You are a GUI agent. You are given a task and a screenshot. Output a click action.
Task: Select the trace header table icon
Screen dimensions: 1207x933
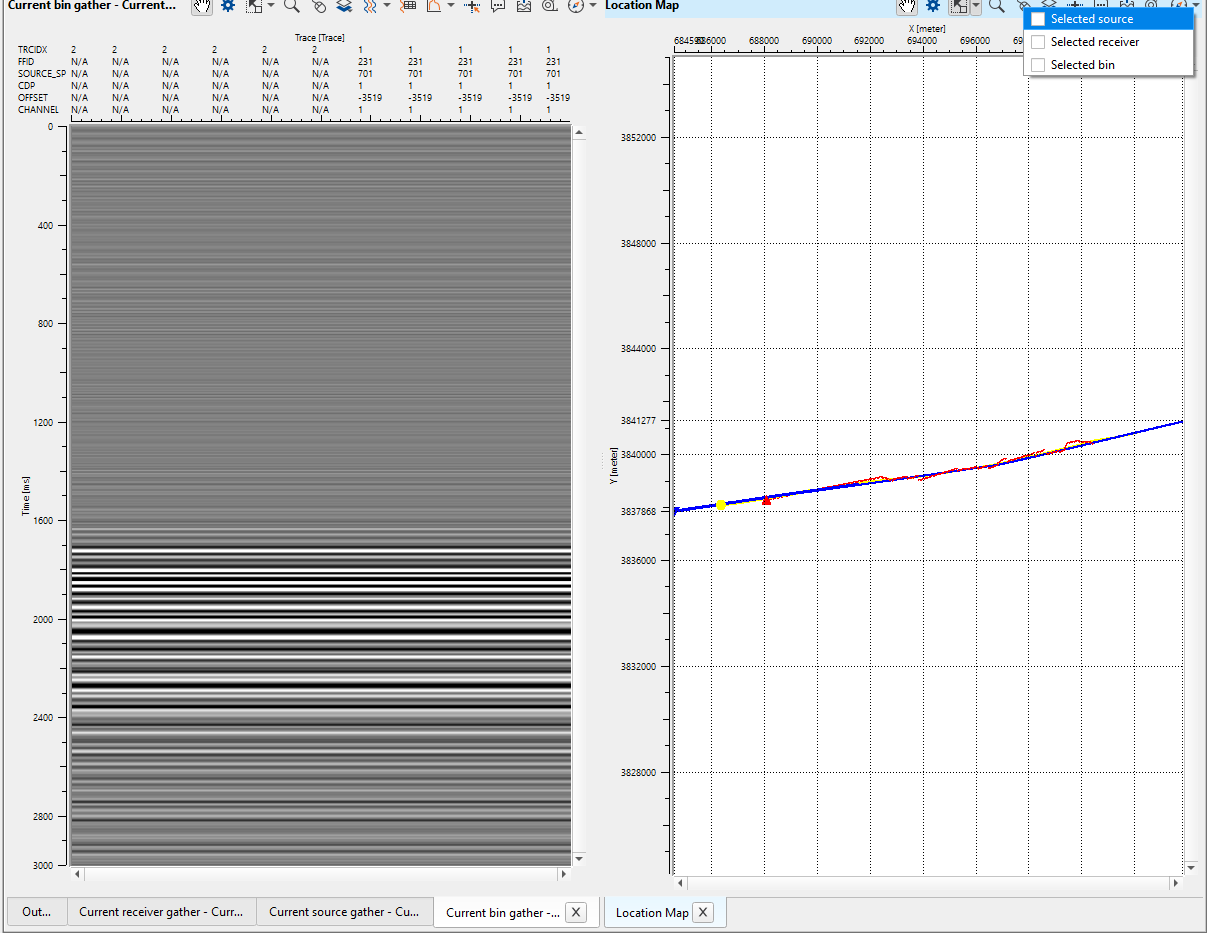pos(409,6)
